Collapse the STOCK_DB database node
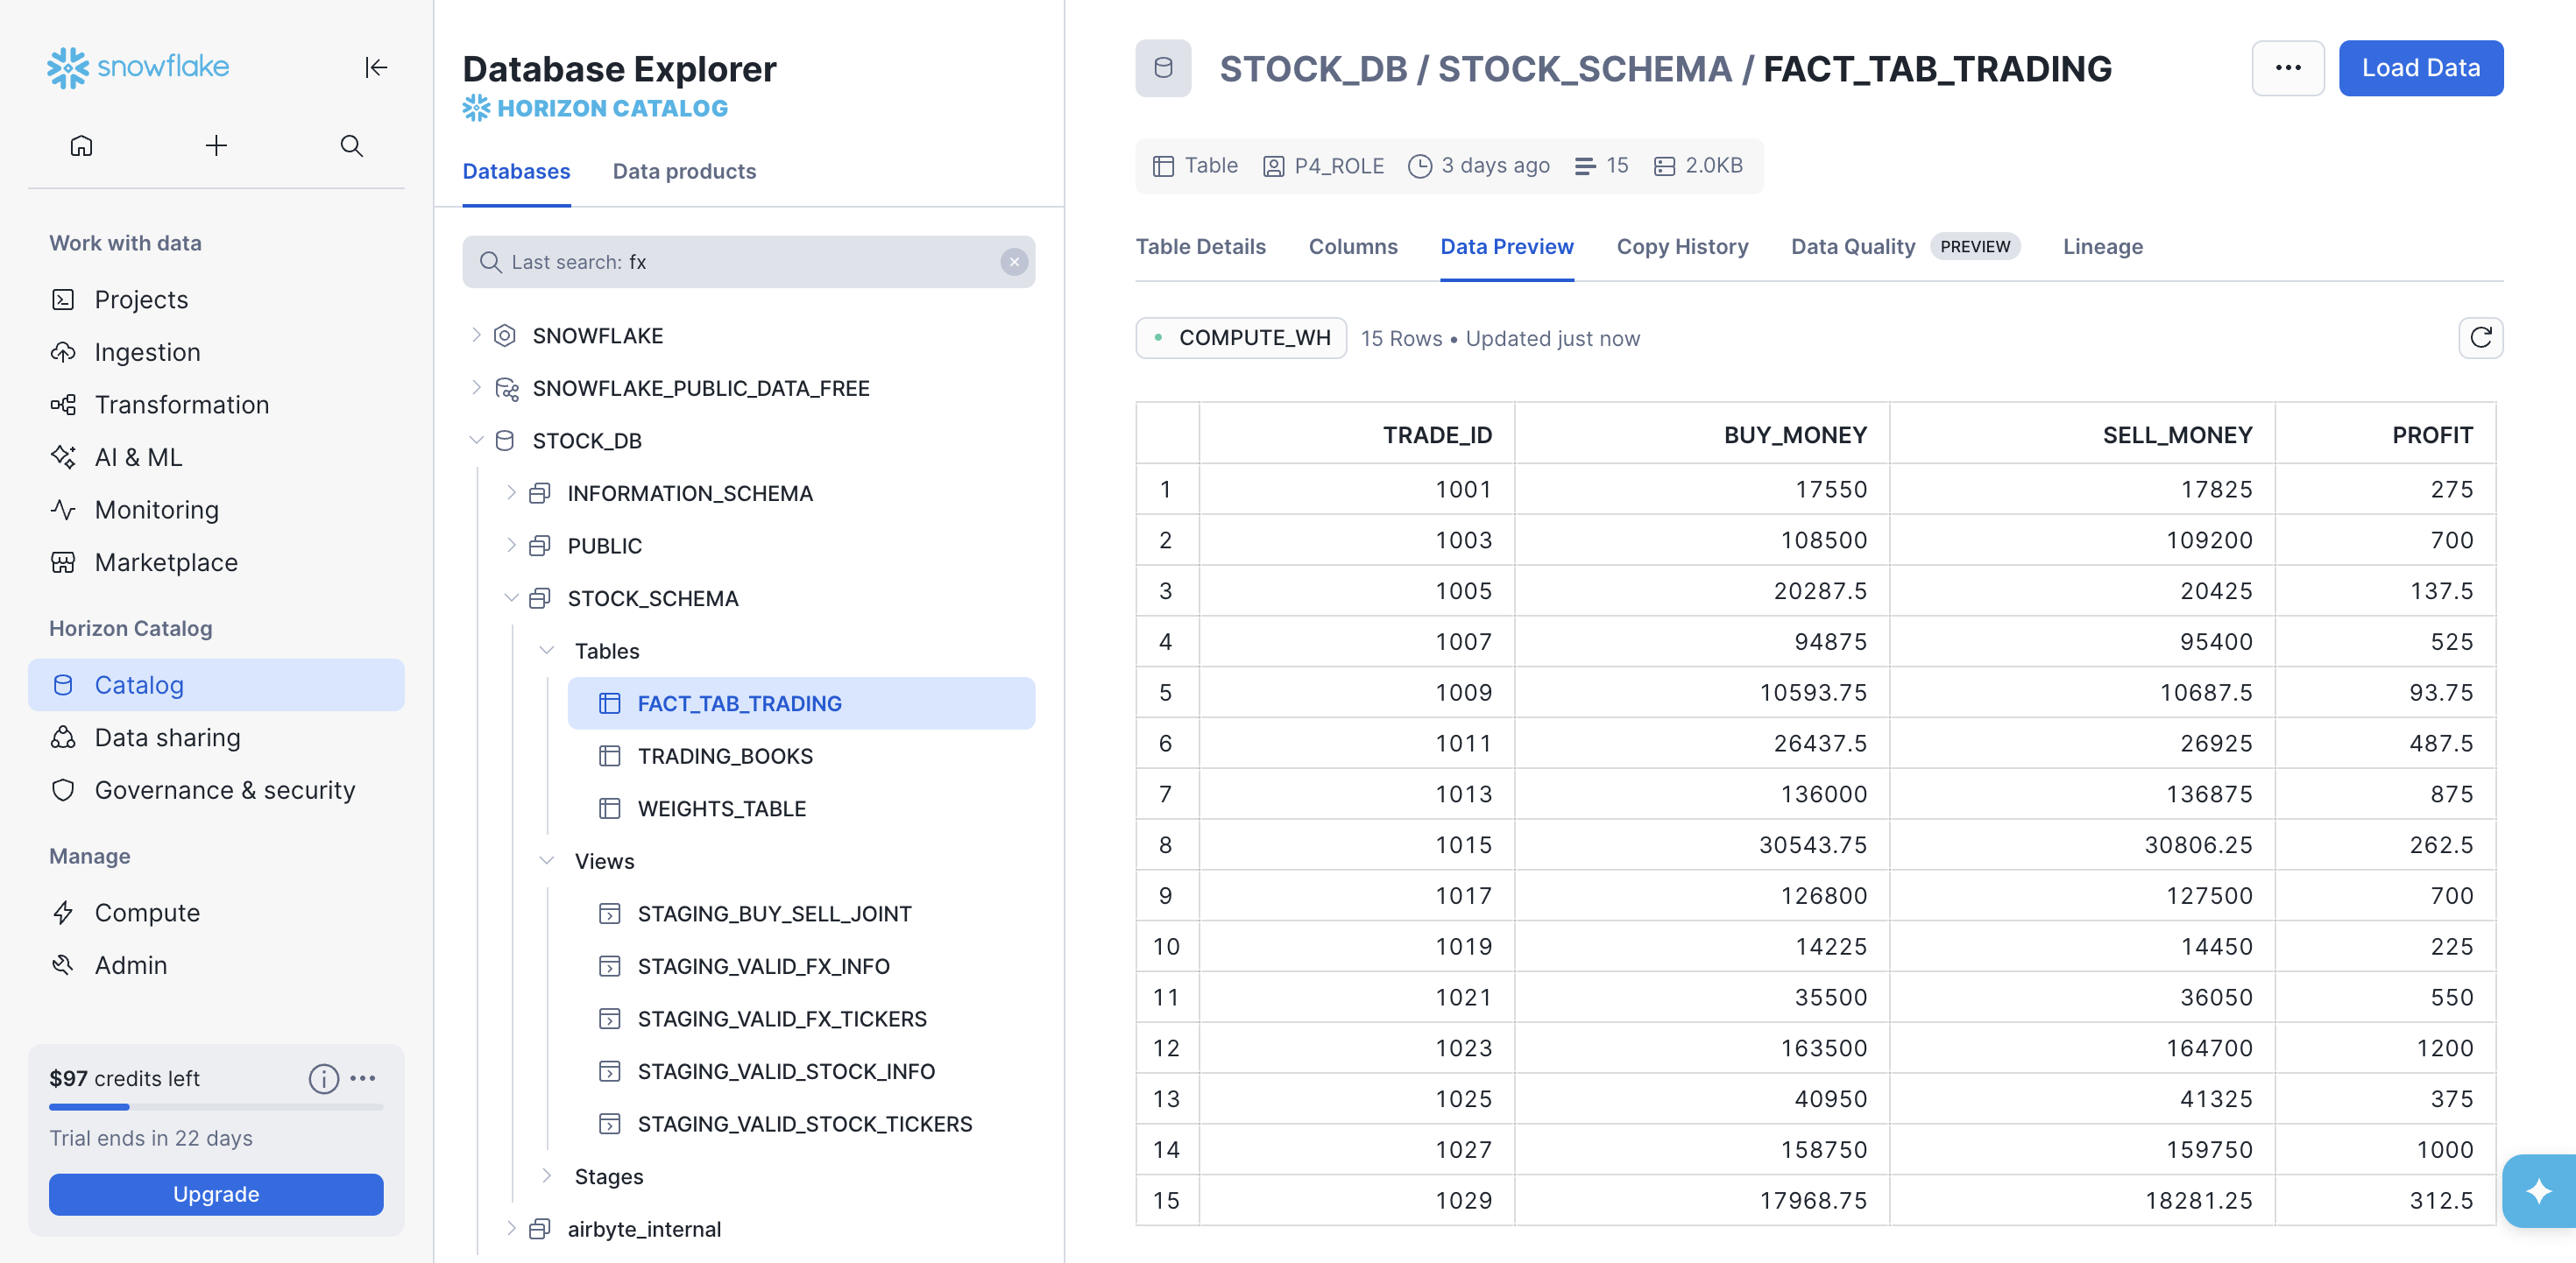Screen dimensions: 2576x1263 (476, 440)
